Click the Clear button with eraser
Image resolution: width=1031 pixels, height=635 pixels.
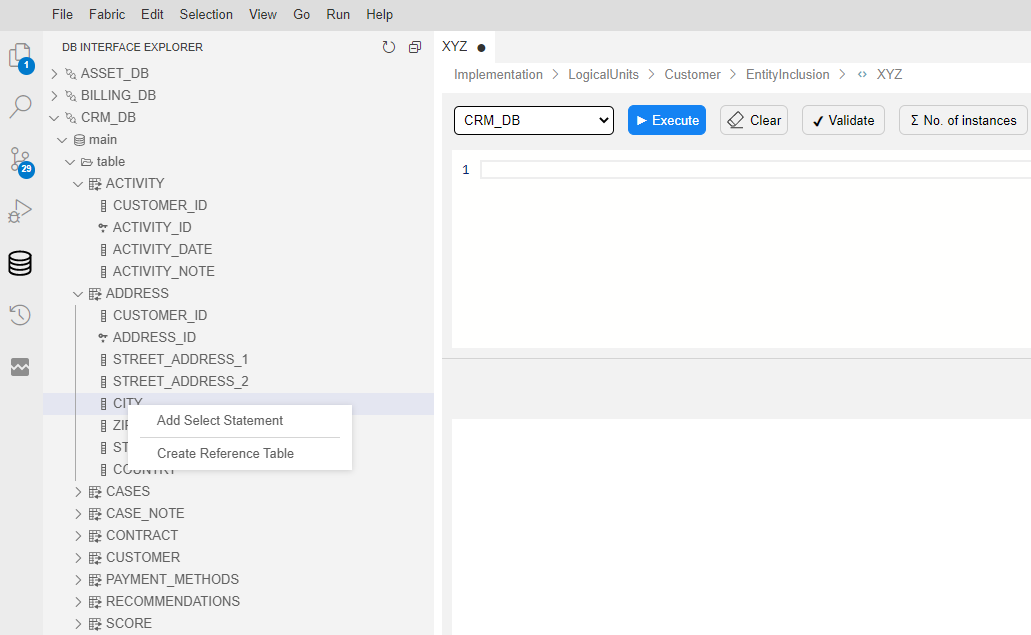click(753, 120)
